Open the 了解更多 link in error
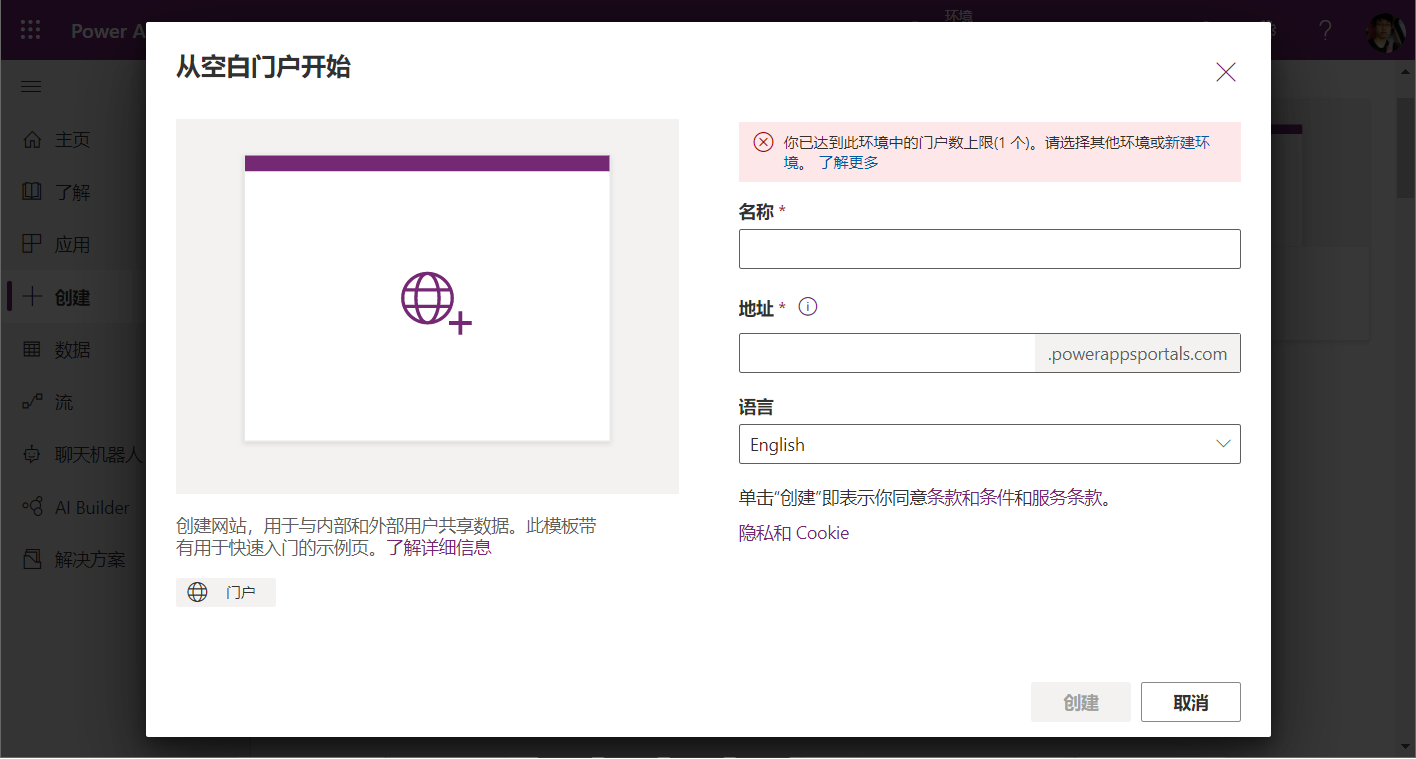The width and height of the screenshot is (1416, 759). [x=849, y=162]
